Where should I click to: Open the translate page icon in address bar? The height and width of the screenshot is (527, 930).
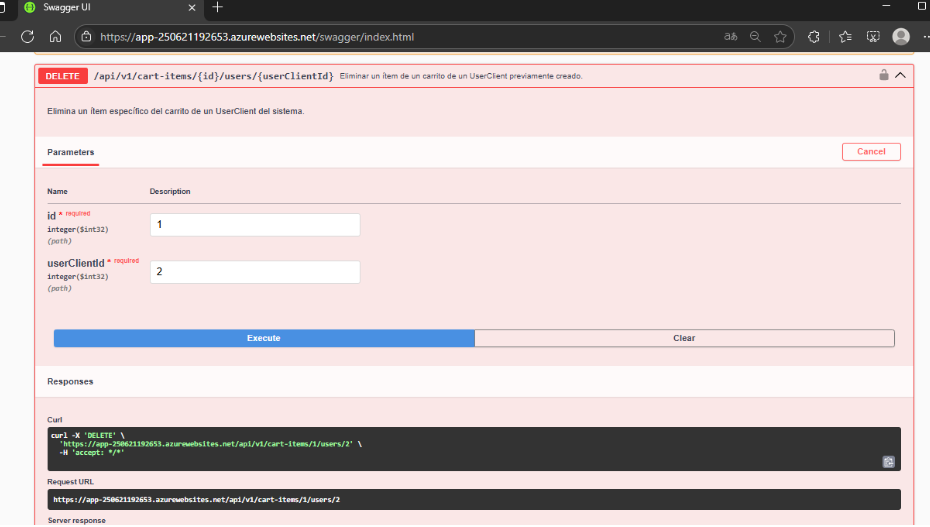pyautogui.click(x=730, y=37)
